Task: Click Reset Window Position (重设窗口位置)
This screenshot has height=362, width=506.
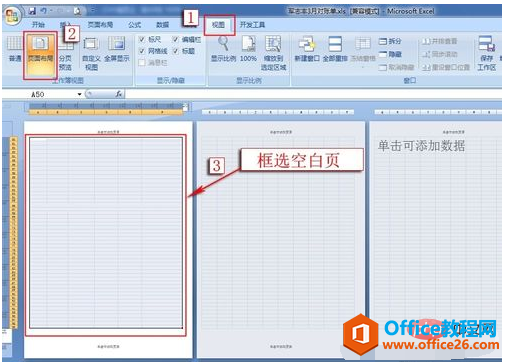Action: coord(446,67)
